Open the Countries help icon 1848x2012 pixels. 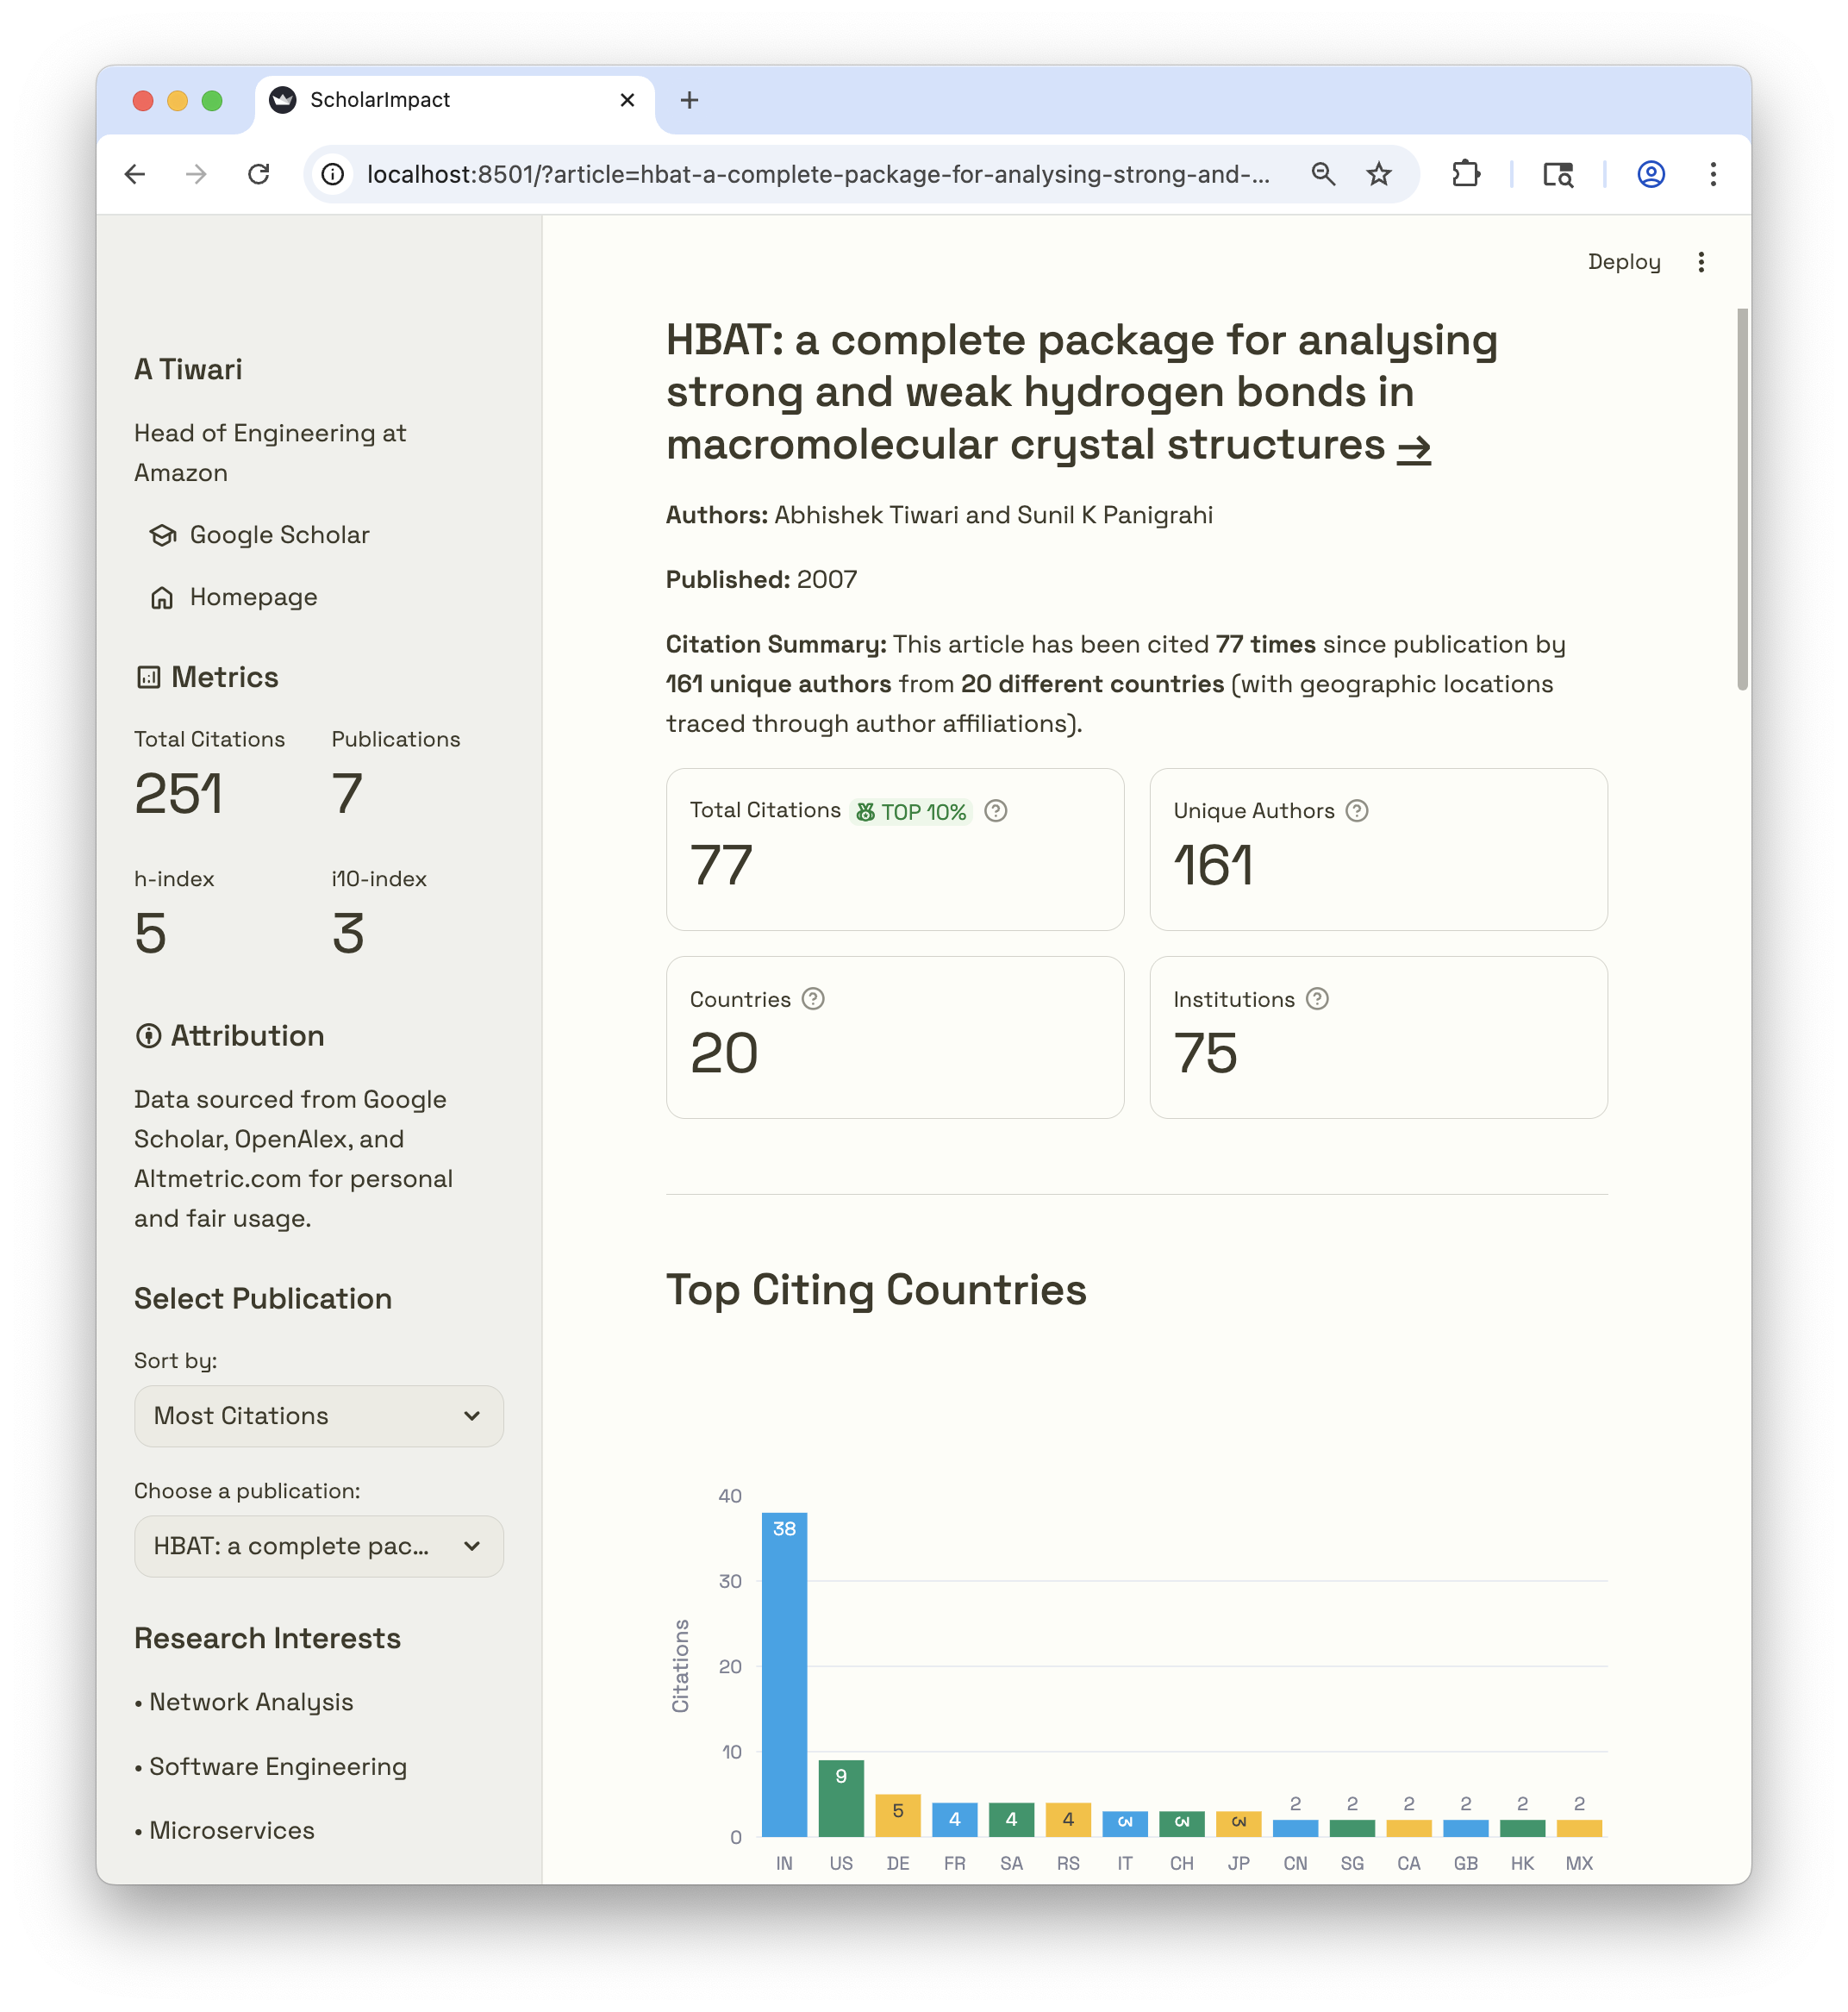click(813, 999)
